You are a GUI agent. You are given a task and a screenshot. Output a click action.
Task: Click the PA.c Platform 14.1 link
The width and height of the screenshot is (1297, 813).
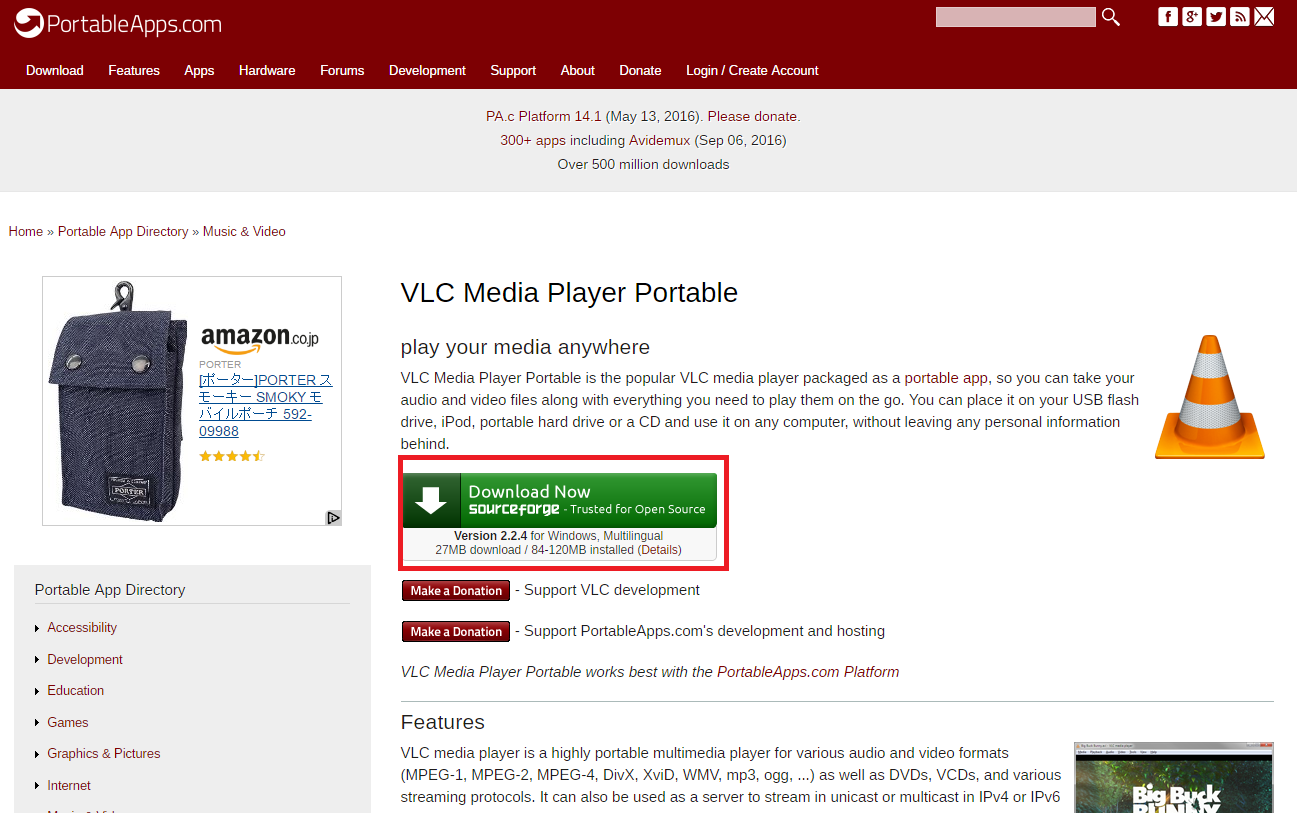(x=544, y=116)
